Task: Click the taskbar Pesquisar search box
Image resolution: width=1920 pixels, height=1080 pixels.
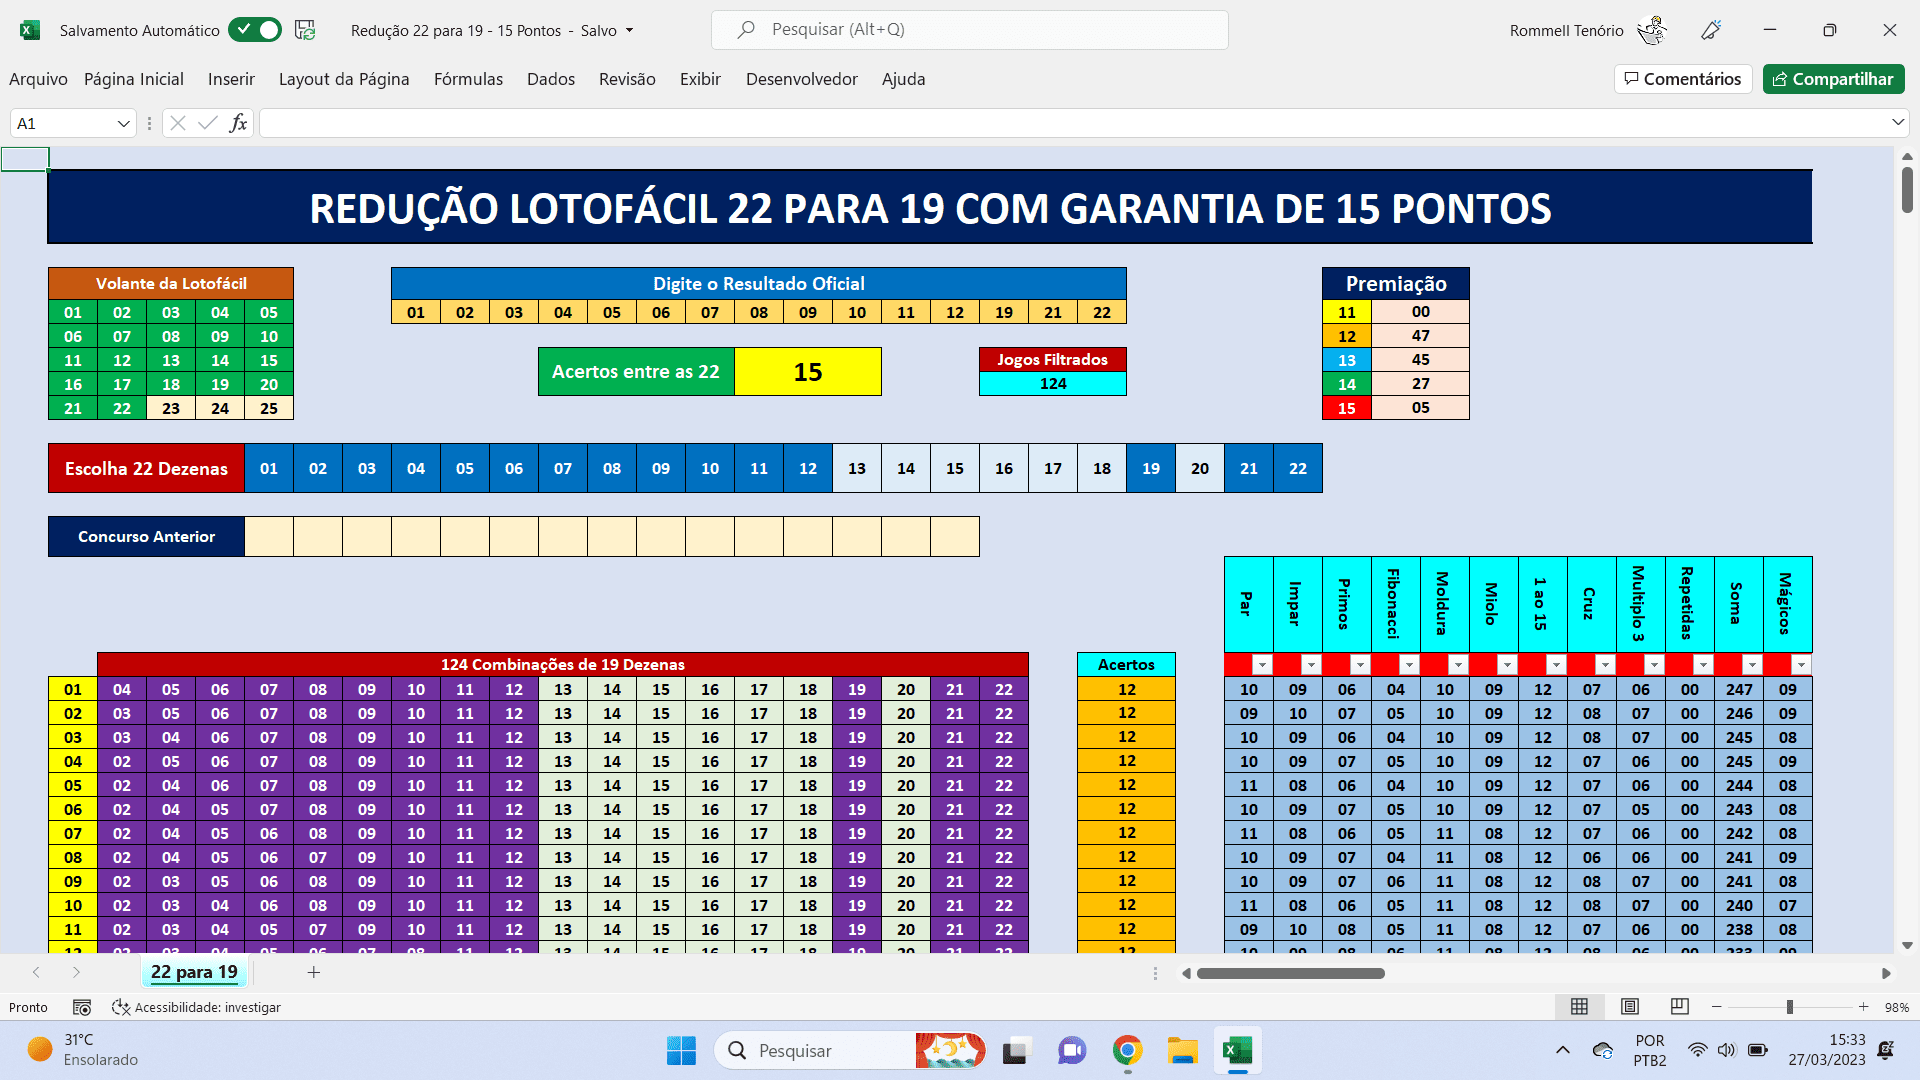Action: tap(850, 1051)
